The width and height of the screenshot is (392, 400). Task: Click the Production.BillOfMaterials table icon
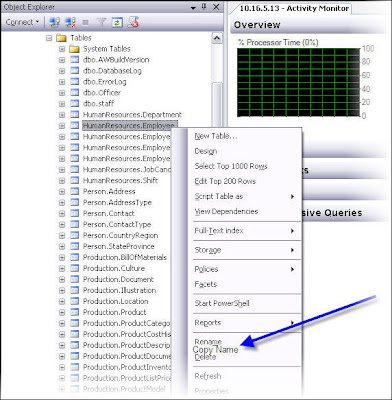click(x=75, y=258)
